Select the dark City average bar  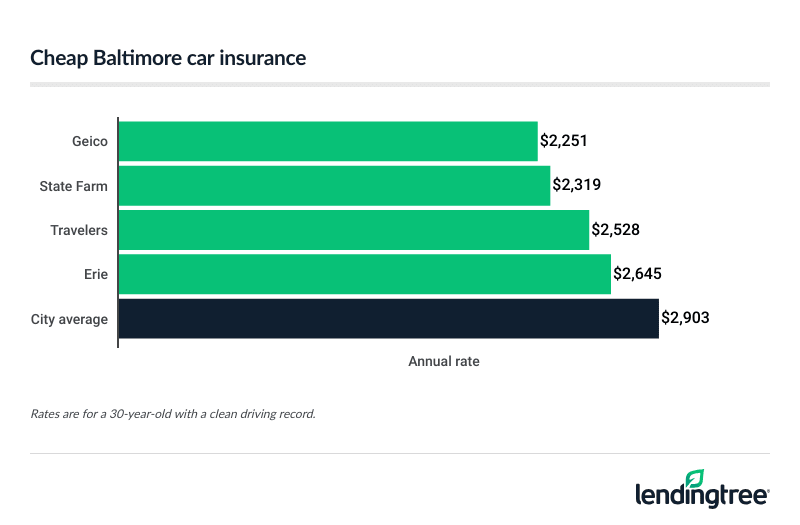[x=389, y=318]
